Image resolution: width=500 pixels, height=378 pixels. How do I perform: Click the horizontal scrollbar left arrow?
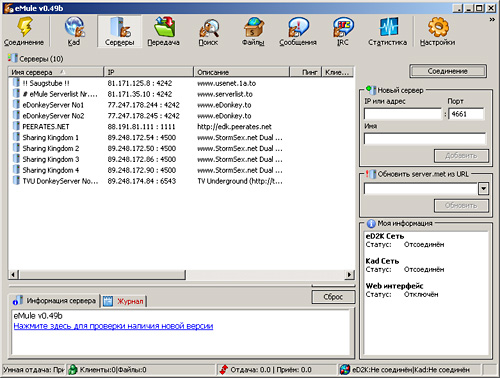tap(13, 275)
